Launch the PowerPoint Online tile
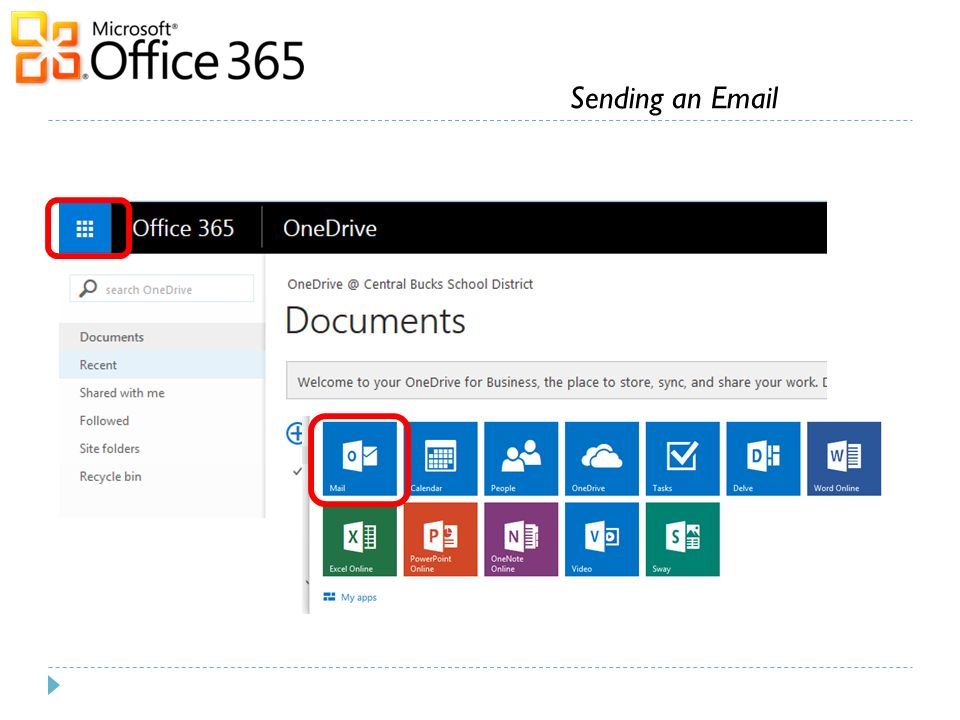Screen dimensions: 960x720 [x=441, y=539]
